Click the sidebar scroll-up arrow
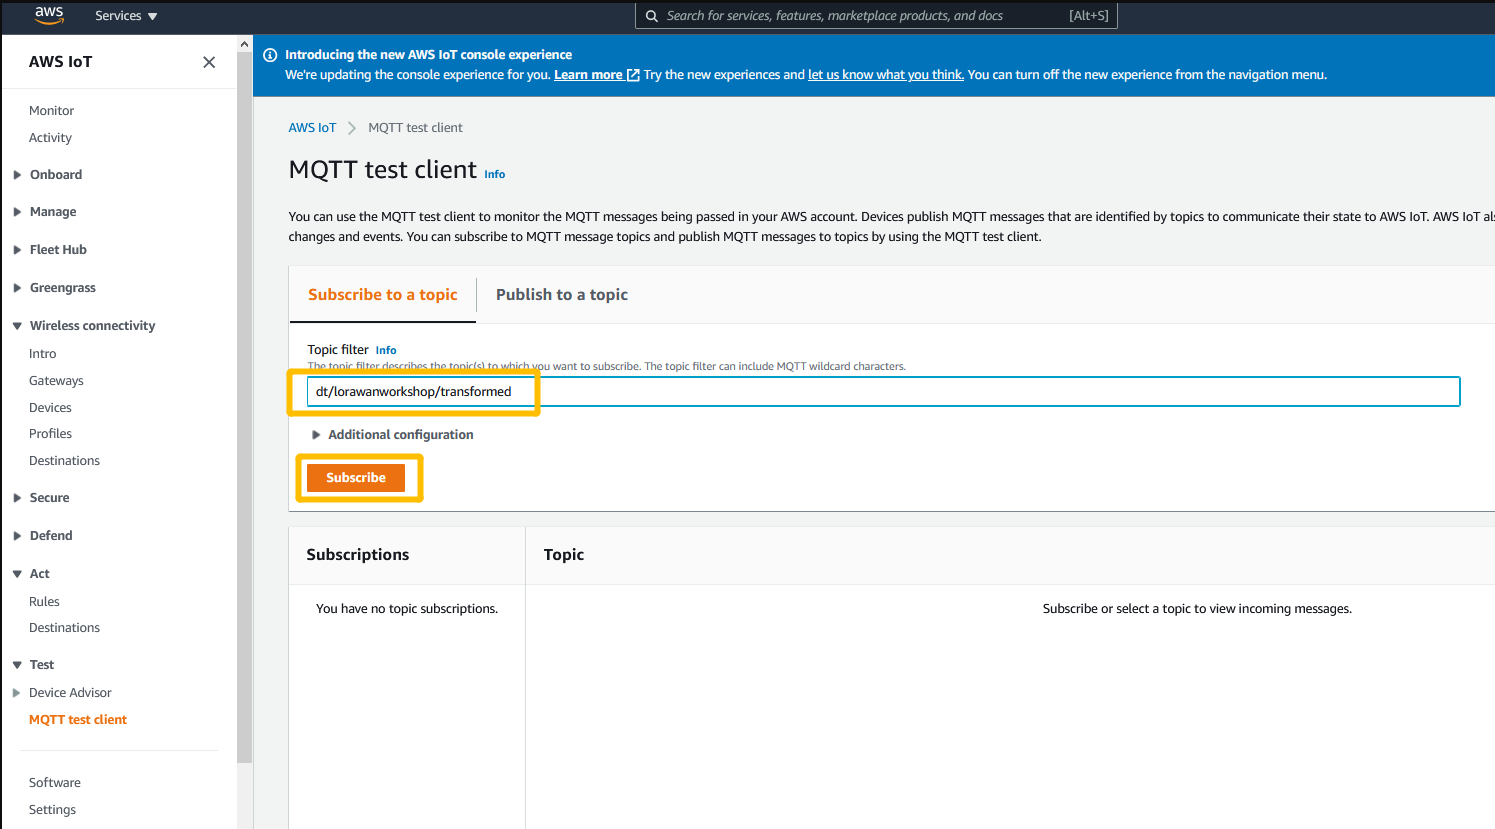Image resolution: width=1495 pixels, height=829 pixels. coord(245,44)
